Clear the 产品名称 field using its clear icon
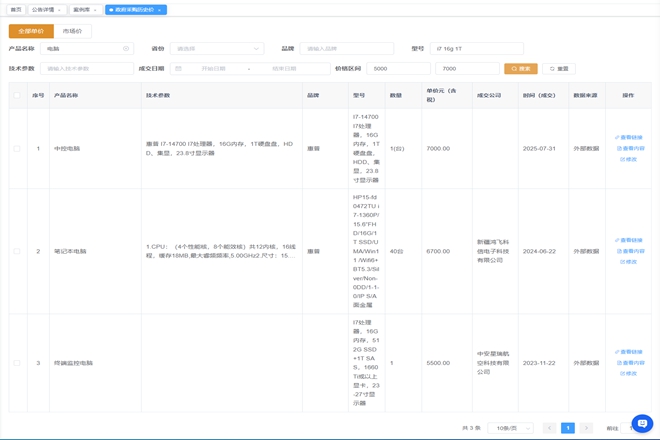This screenshot has width=660, height=440. coord(126,48)
